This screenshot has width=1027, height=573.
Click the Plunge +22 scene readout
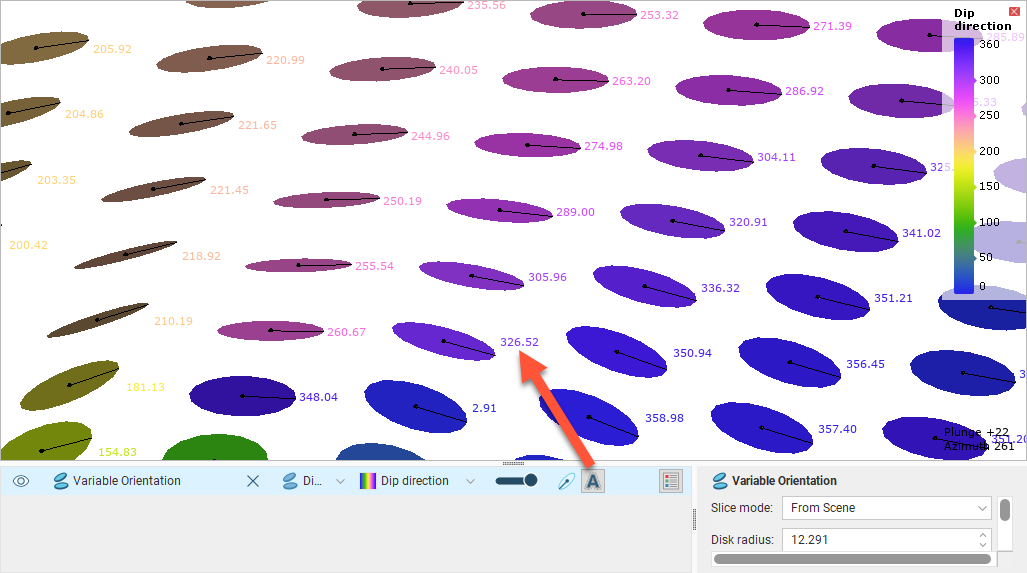coord(977,432)
